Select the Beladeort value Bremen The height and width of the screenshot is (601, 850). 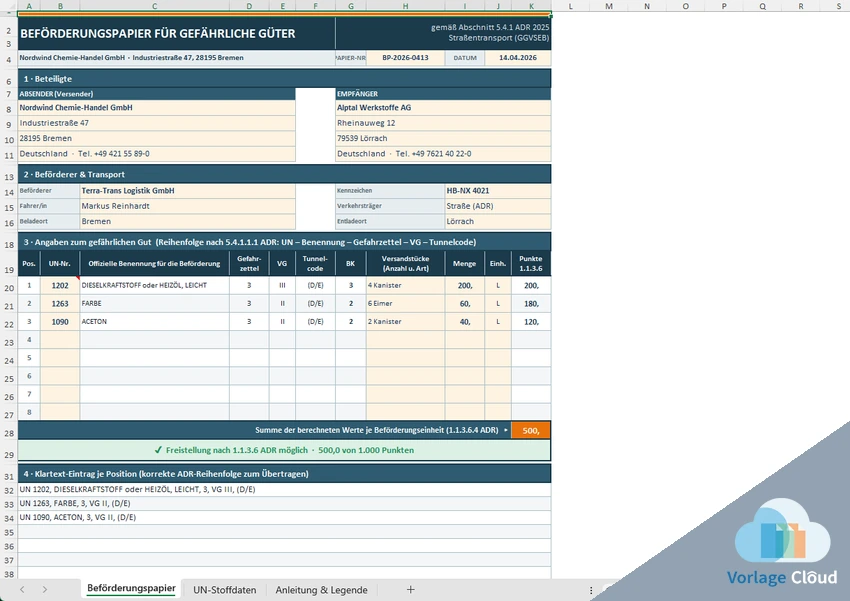188,221
